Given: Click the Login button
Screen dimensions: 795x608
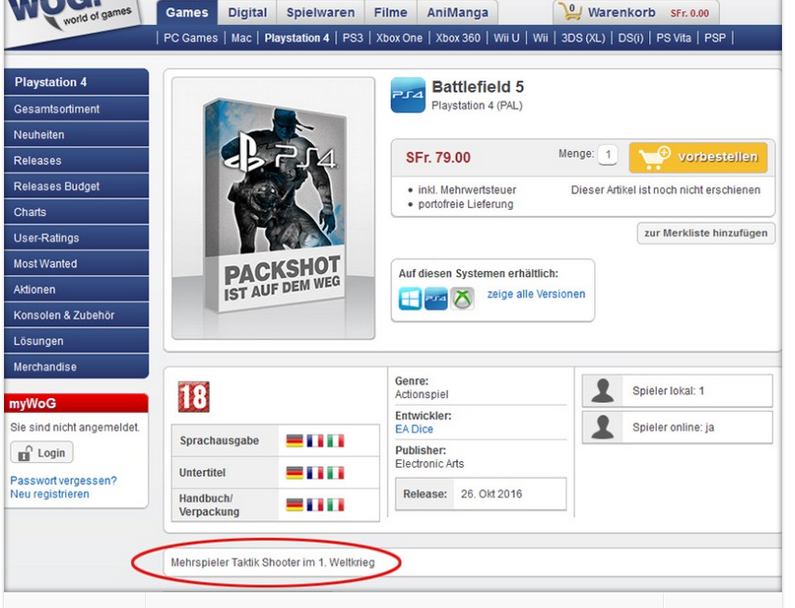Looking at the screenshot, I should pos(42,453).
